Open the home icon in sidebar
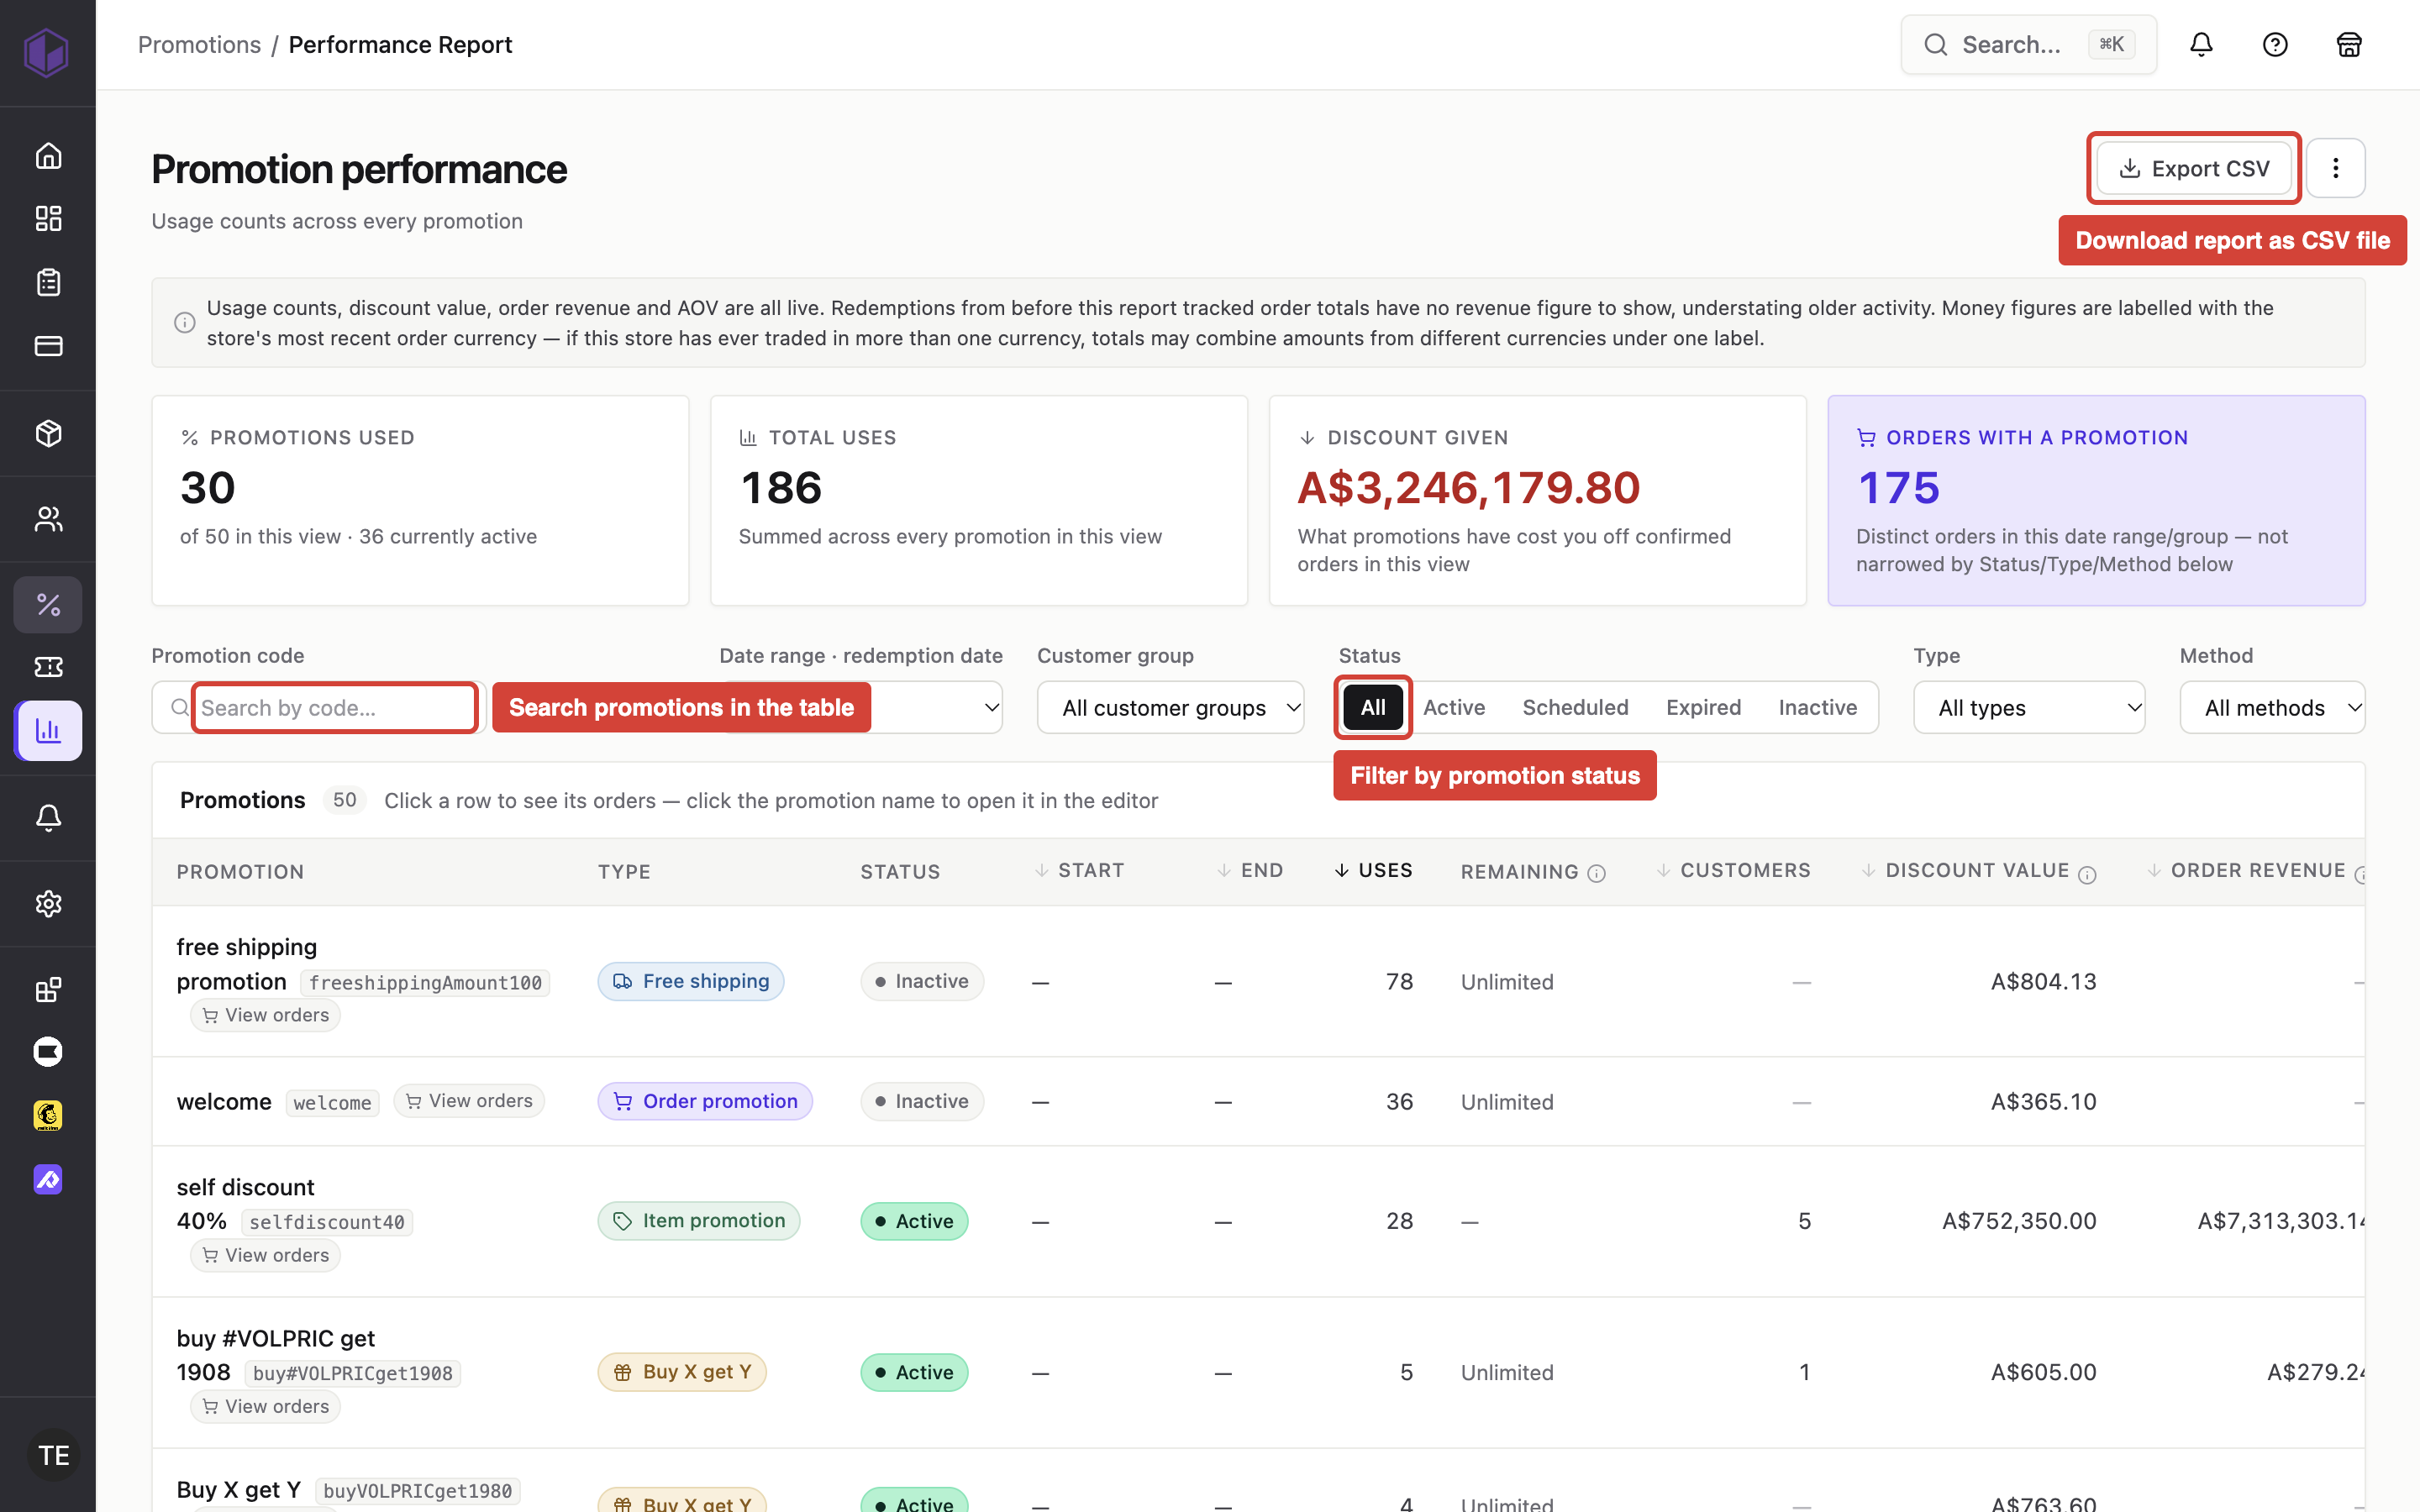2420x1512 pixels. 48,155
